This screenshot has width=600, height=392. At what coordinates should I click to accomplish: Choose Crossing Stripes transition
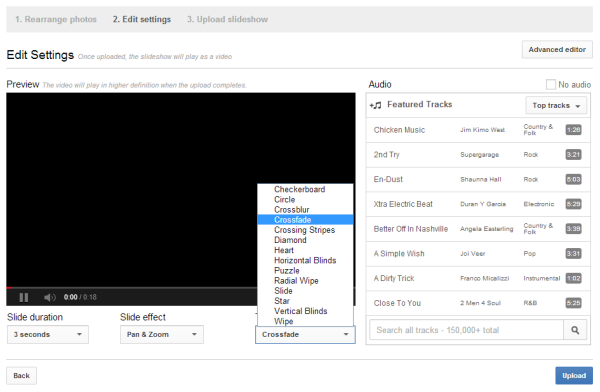[x=305, y=230]
